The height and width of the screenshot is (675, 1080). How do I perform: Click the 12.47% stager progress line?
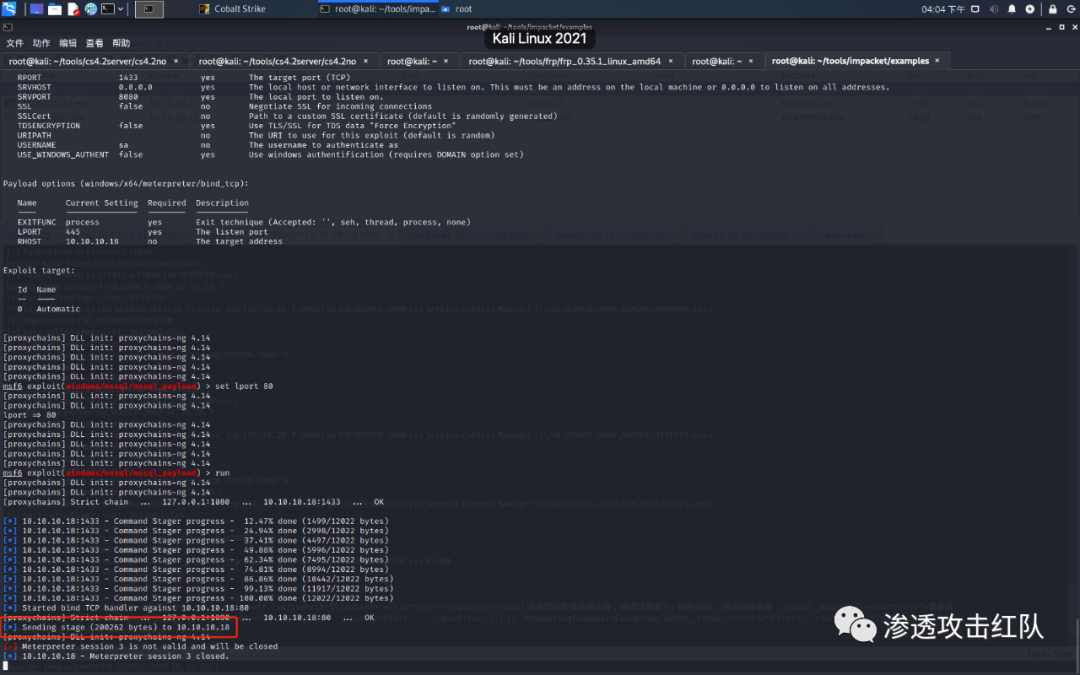[196, 521]
